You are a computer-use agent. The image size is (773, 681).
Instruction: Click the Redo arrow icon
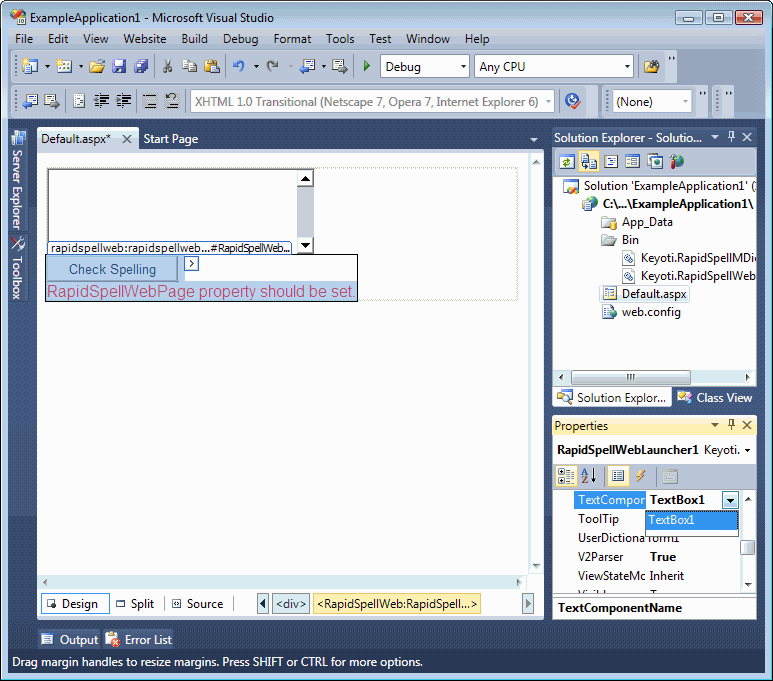(273, 66)
